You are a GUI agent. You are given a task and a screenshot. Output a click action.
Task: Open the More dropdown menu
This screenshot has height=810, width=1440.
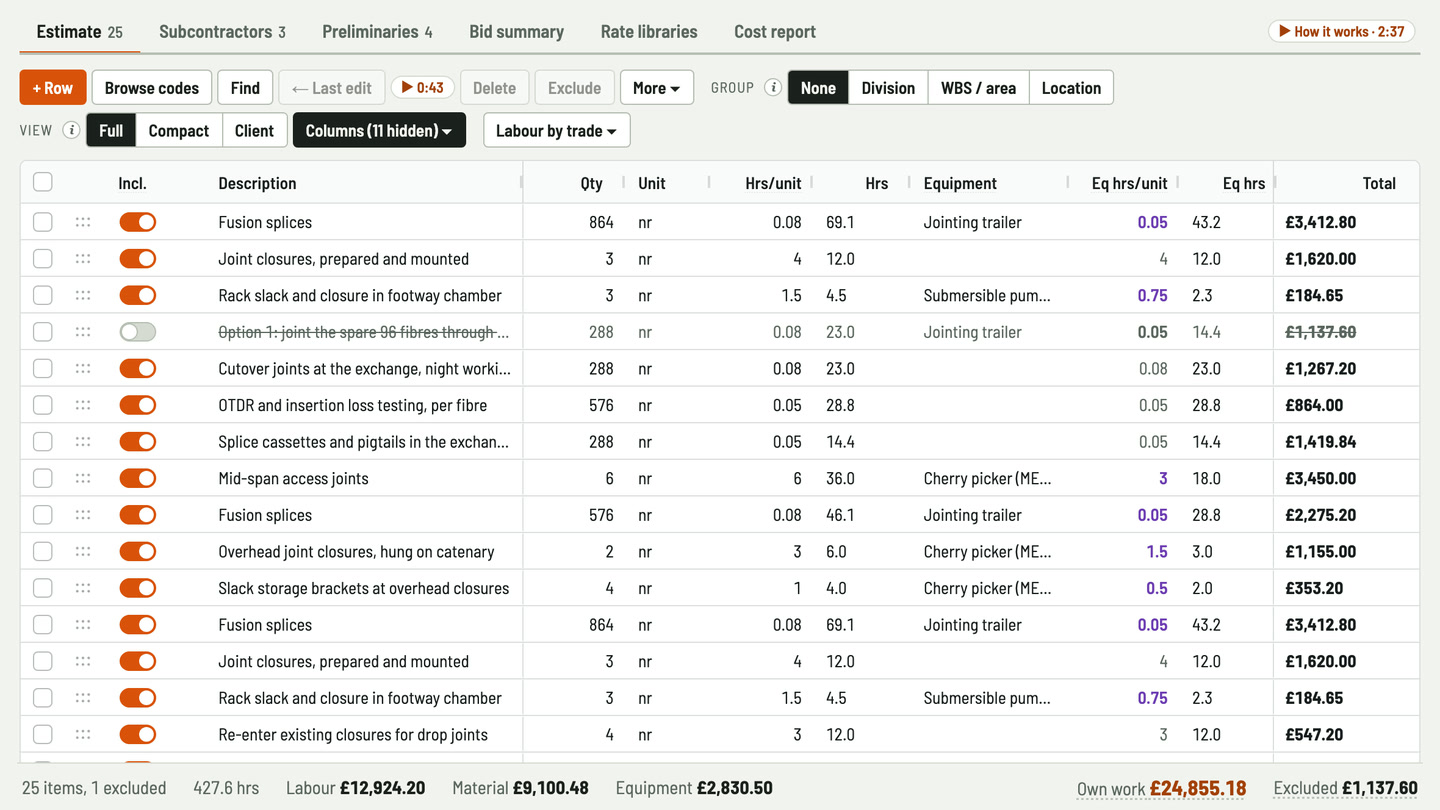click(x=657, y=88)
